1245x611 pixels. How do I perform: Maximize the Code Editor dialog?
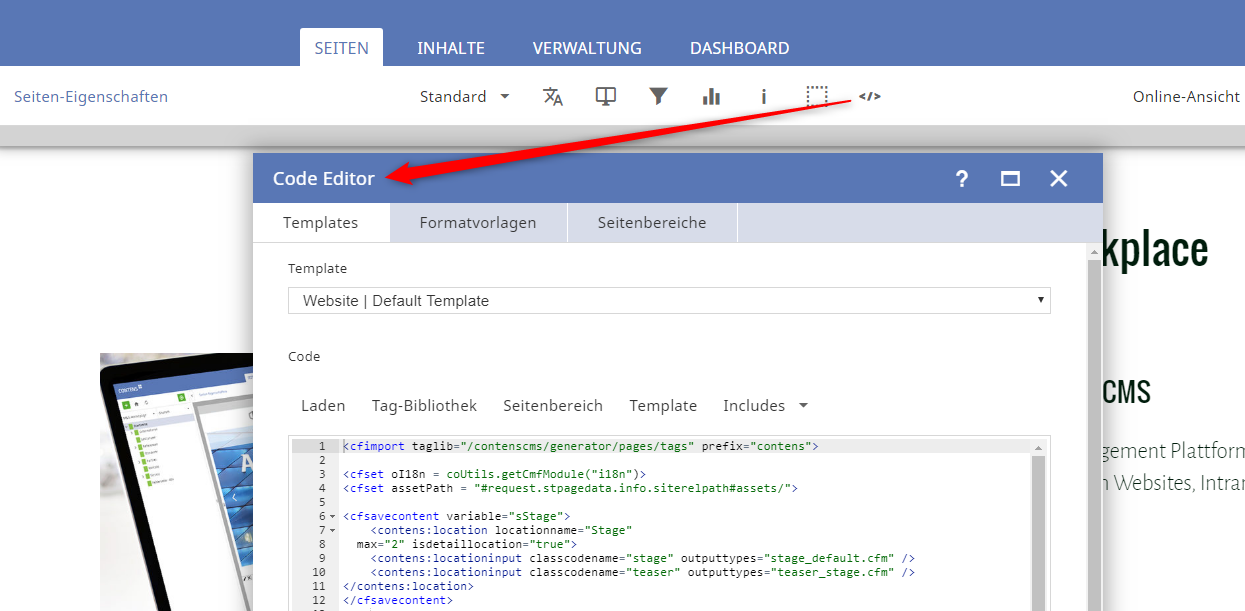pyautogui.click(x=1010, y=179)
